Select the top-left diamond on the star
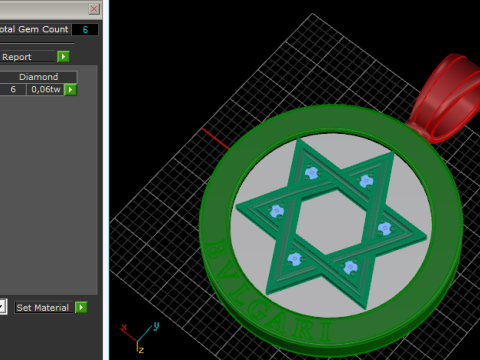Image resolution: width=480 pixels, height=360 pixels. click(312, 173)
